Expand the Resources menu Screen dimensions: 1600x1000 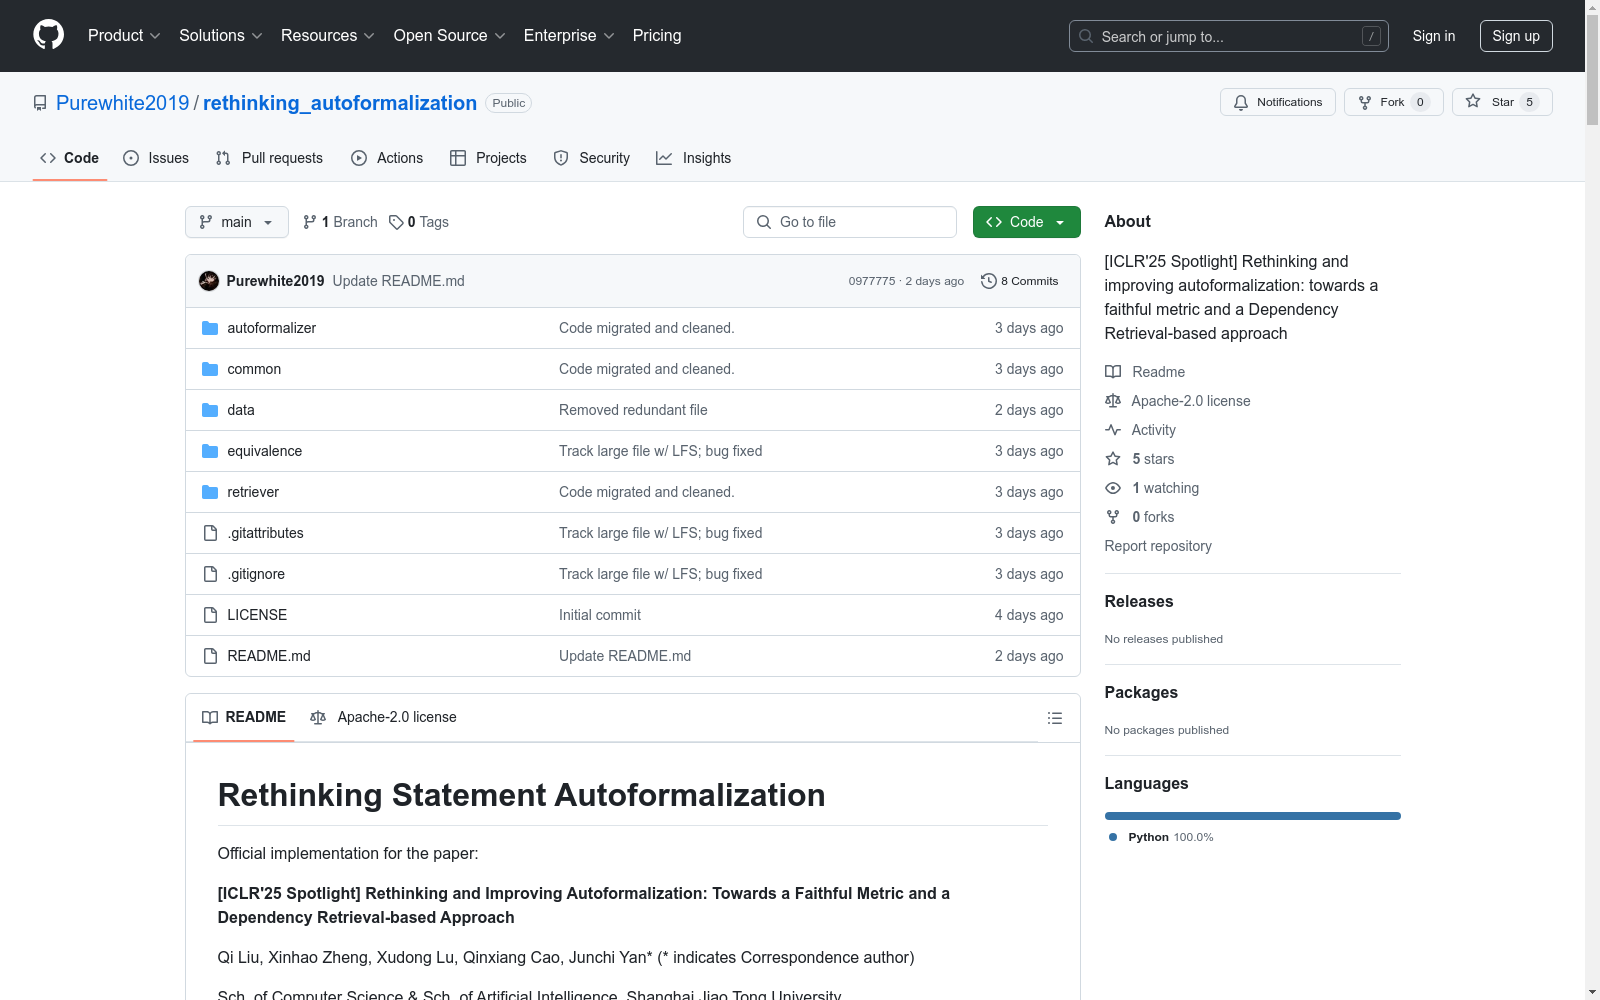328,36
